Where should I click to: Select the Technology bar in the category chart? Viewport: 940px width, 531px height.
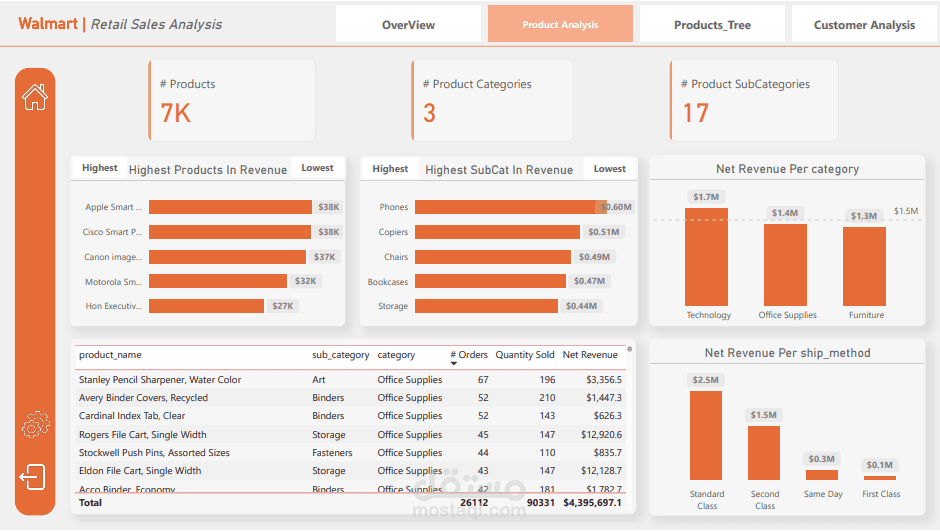(706, 257)
